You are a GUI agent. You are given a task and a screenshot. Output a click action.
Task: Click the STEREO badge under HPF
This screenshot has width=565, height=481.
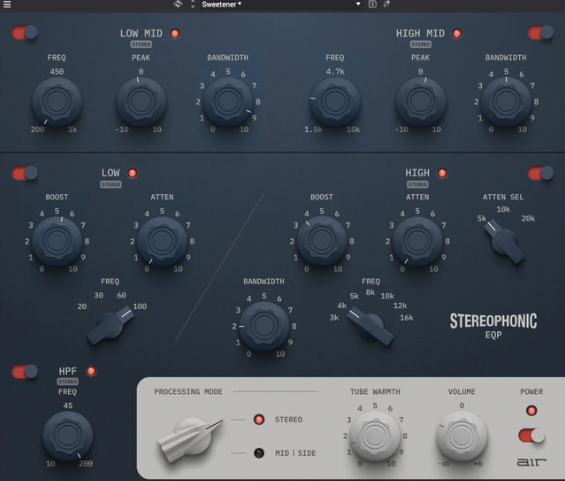[x=68, y=382]
